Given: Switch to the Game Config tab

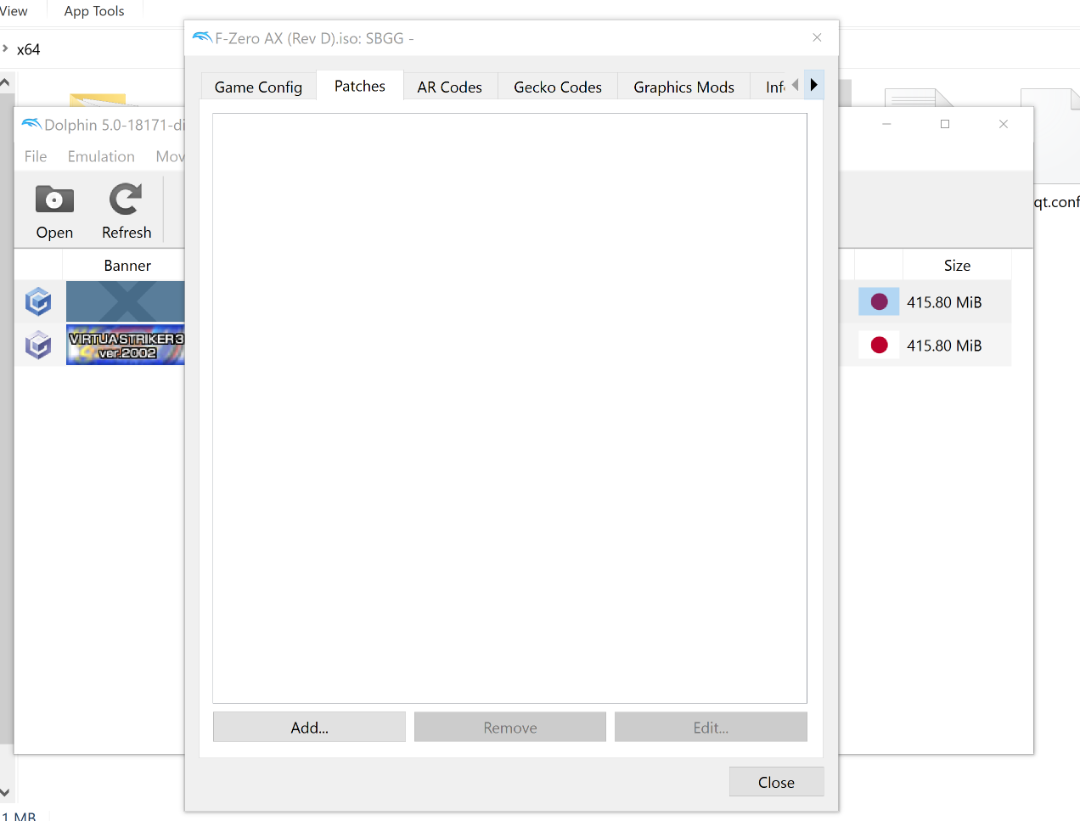Looking at the screenshot, I should pos(258,87).
